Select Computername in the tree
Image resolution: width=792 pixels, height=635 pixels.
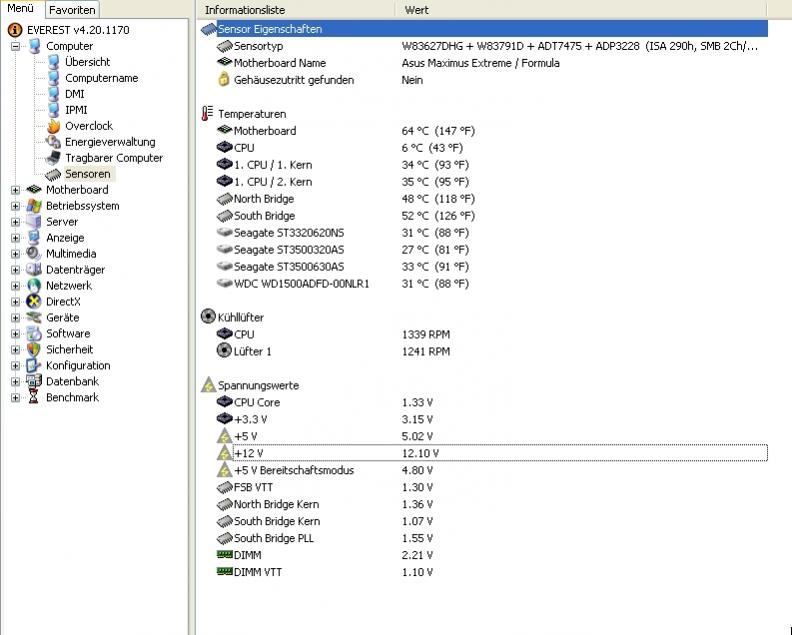coord(101,78)
